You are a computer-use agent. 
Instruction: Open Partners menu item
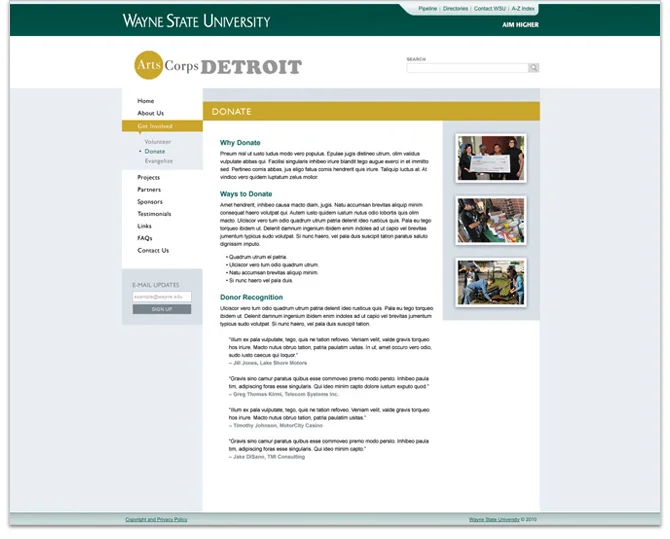149,189
